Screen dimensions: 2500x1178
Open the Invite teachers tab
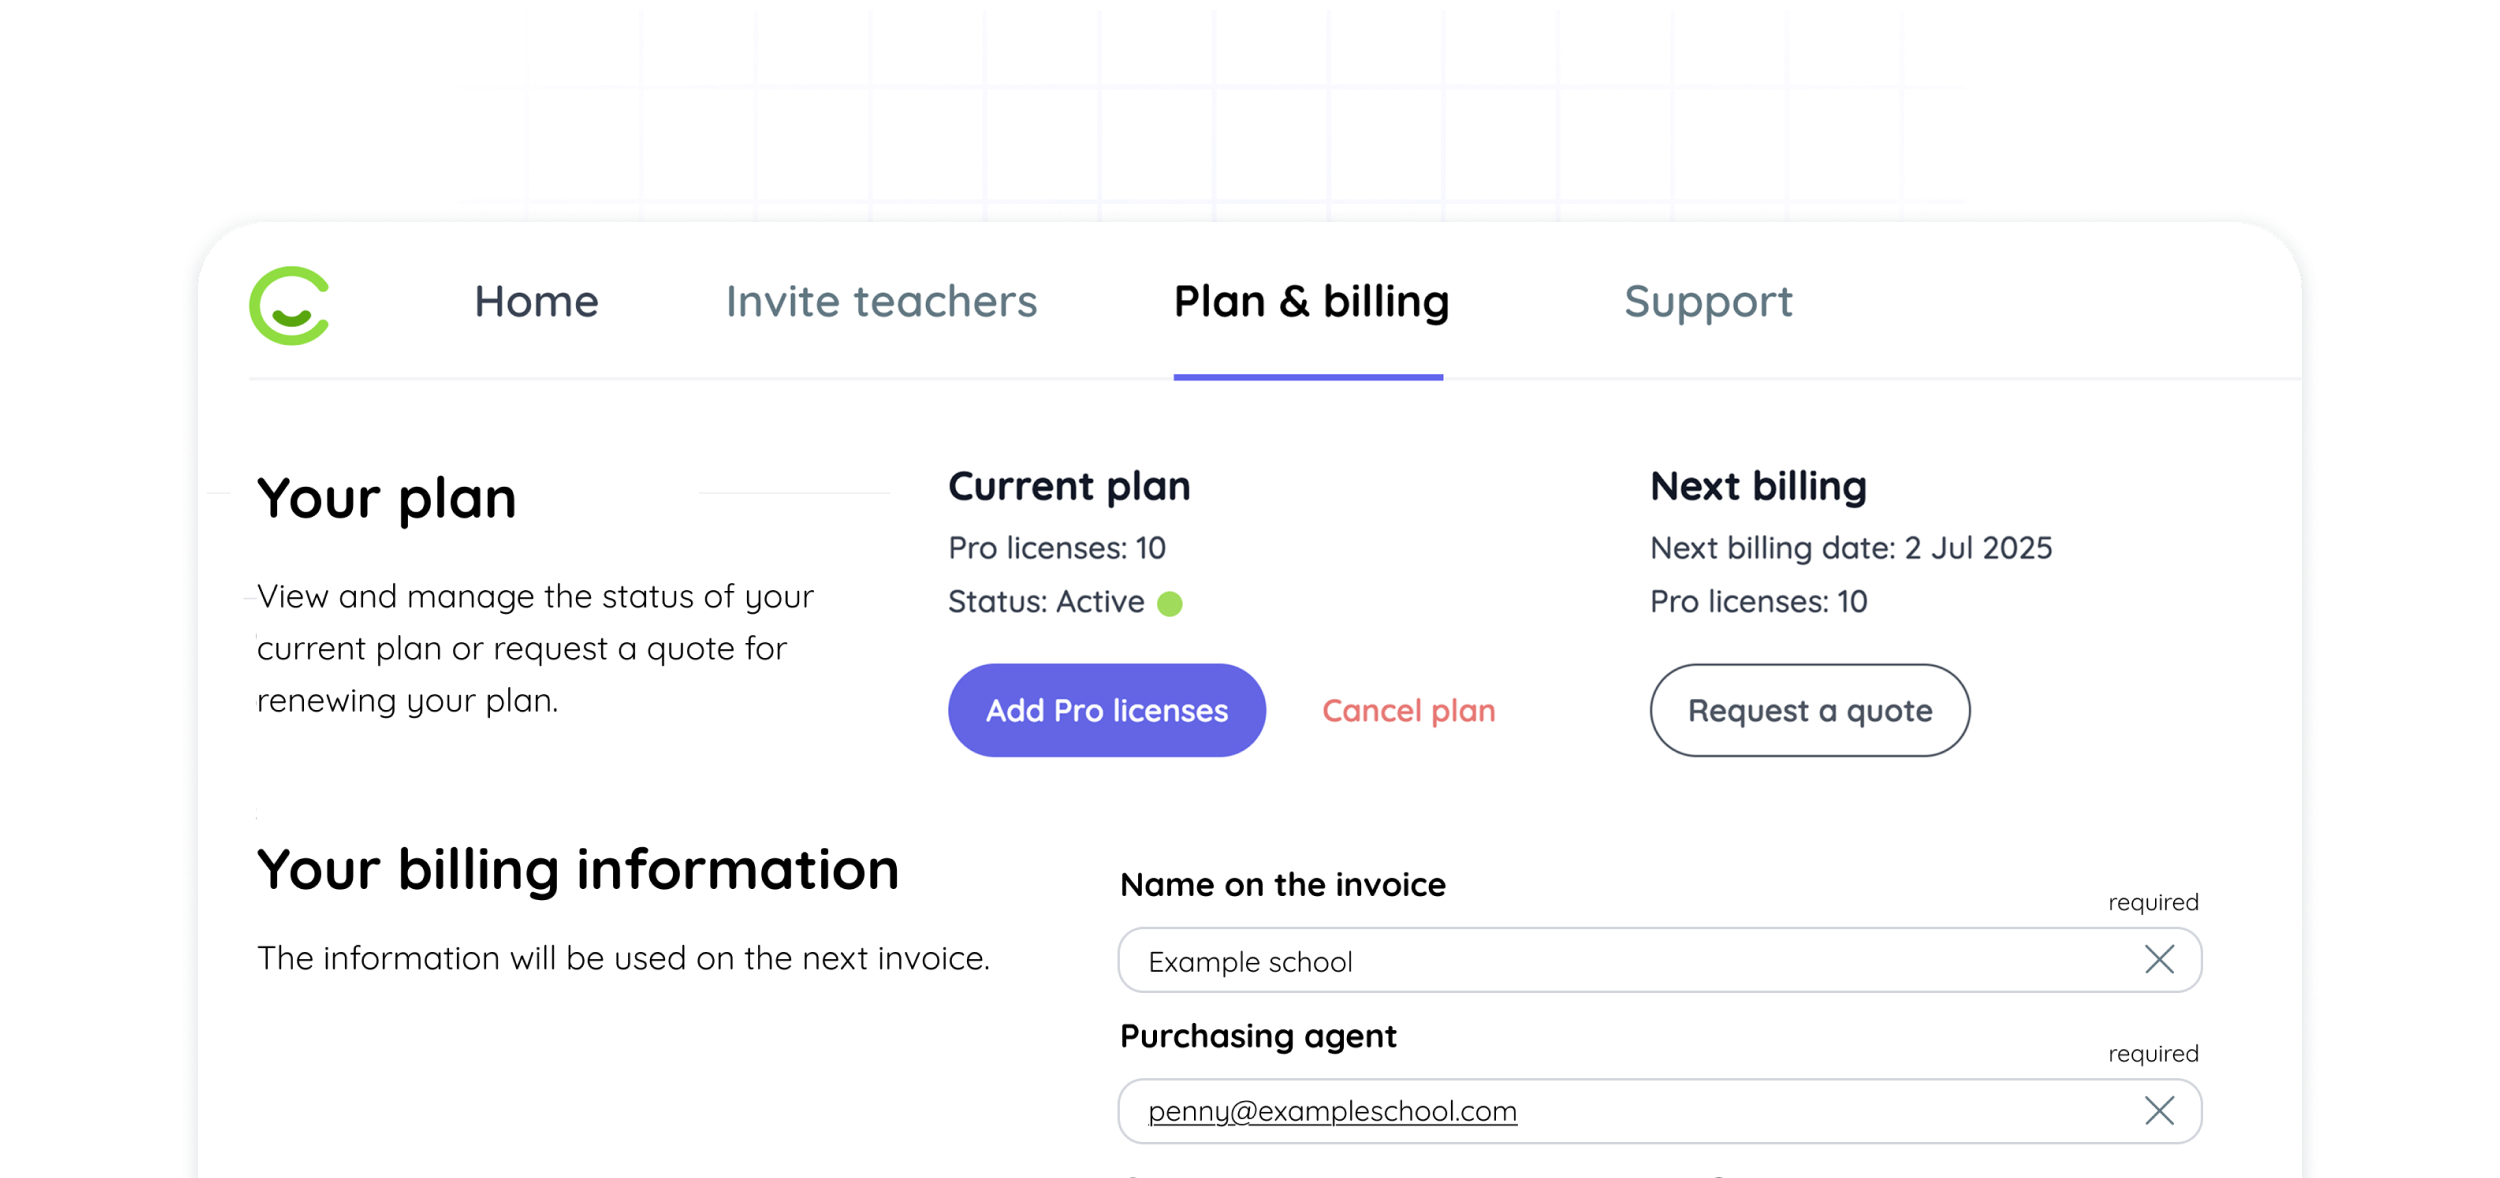click(881, 301)
